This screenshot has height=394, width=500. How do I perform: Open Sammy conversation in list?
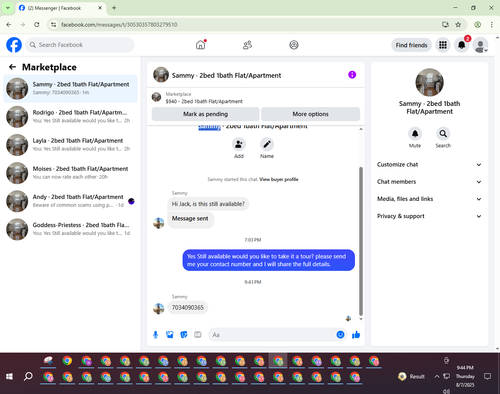pyautogui.click(x=70, y=89)
